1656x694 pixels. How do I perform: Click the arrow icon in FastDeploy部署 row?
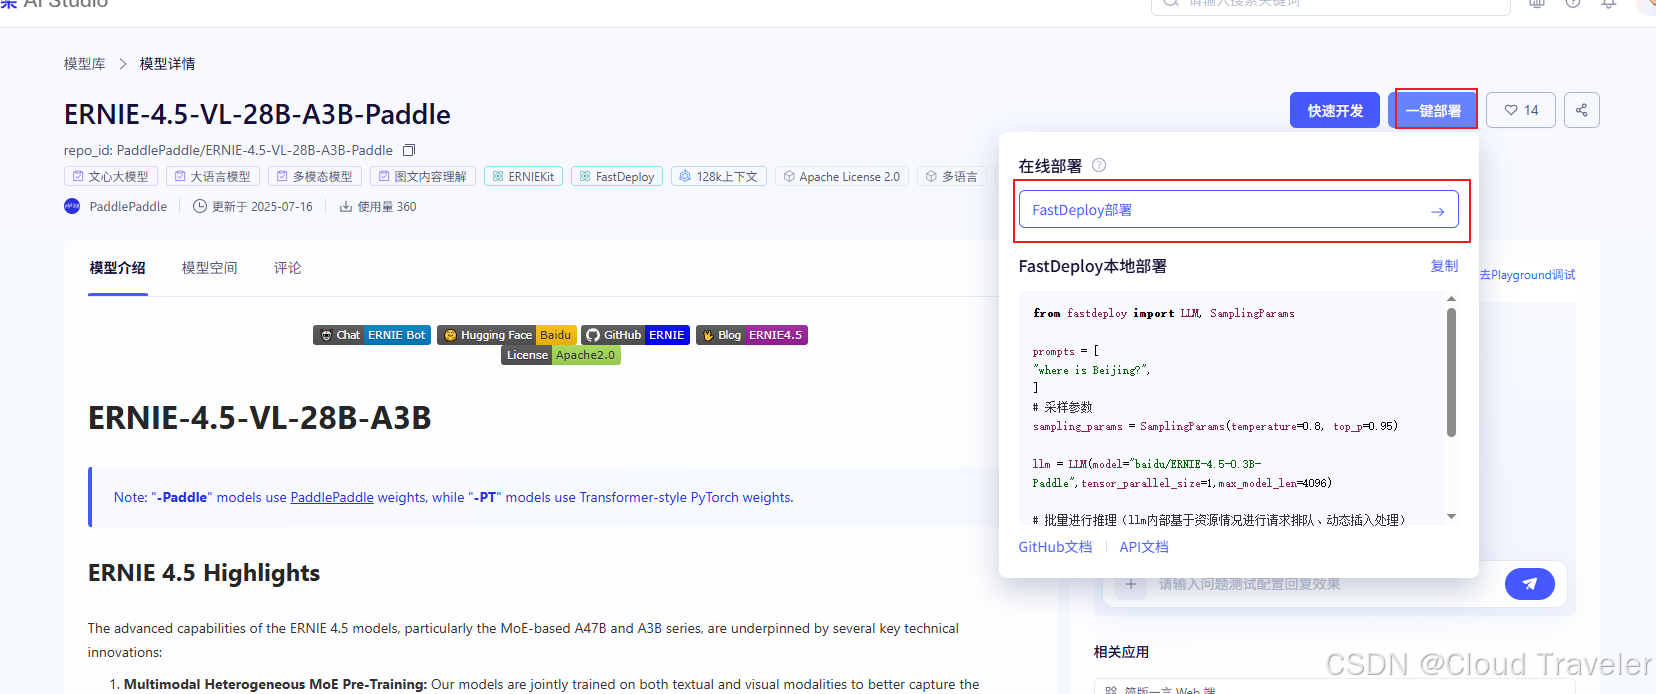[1437, 211]
